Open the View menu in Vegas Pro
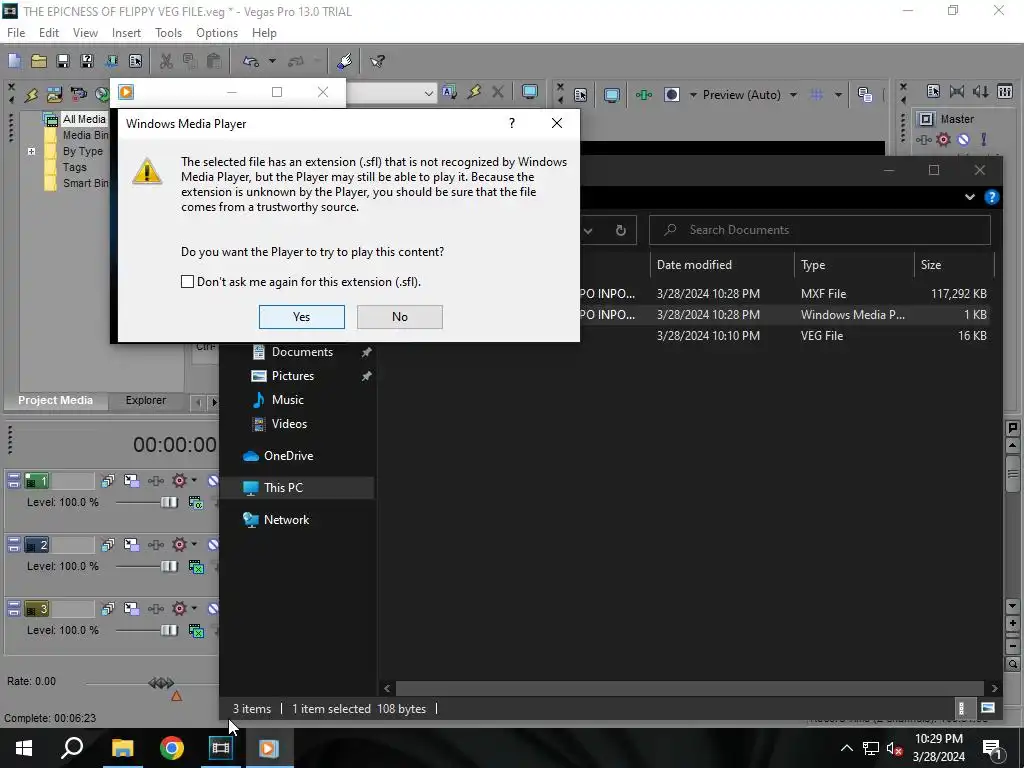Screen dimensions: 1024x768 point(85,33)
